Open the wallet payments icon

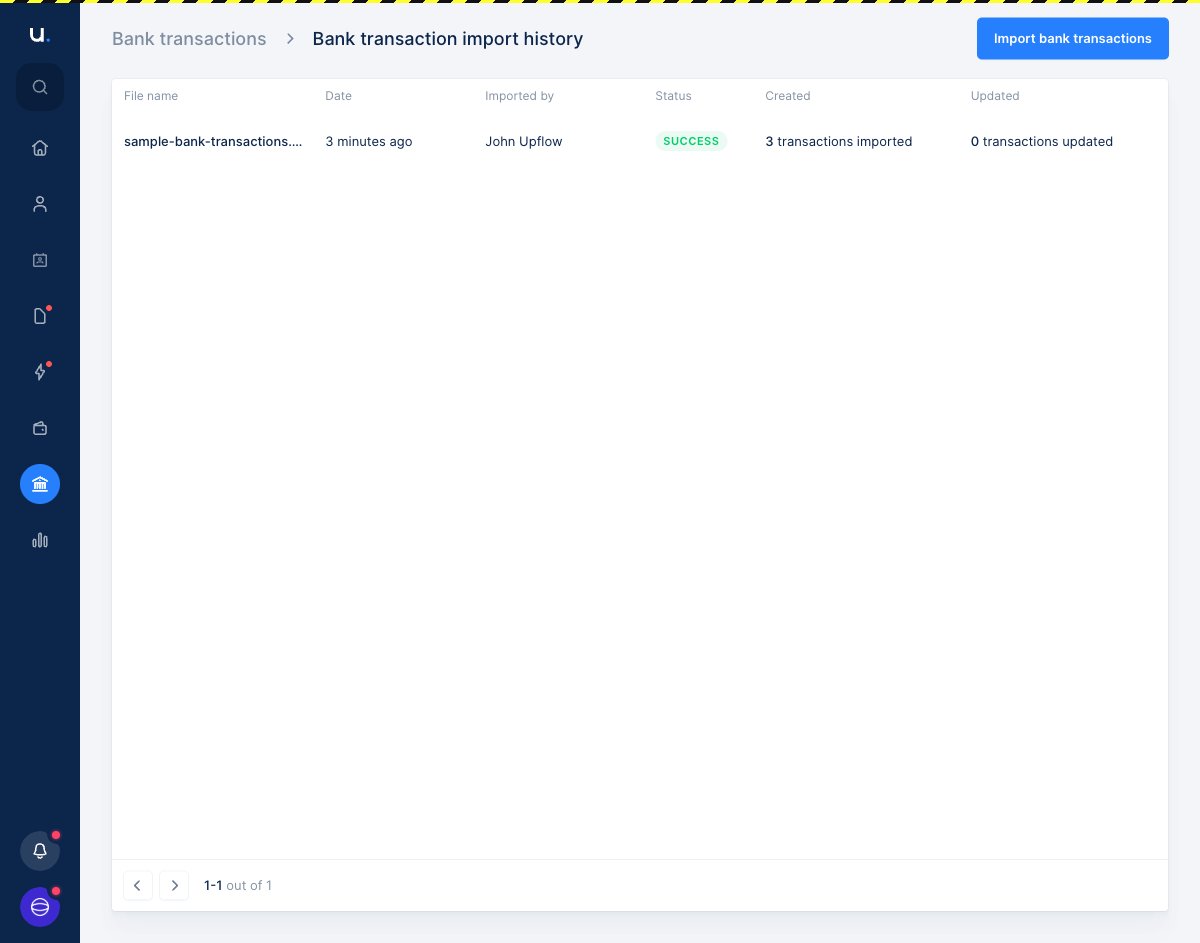40,428
